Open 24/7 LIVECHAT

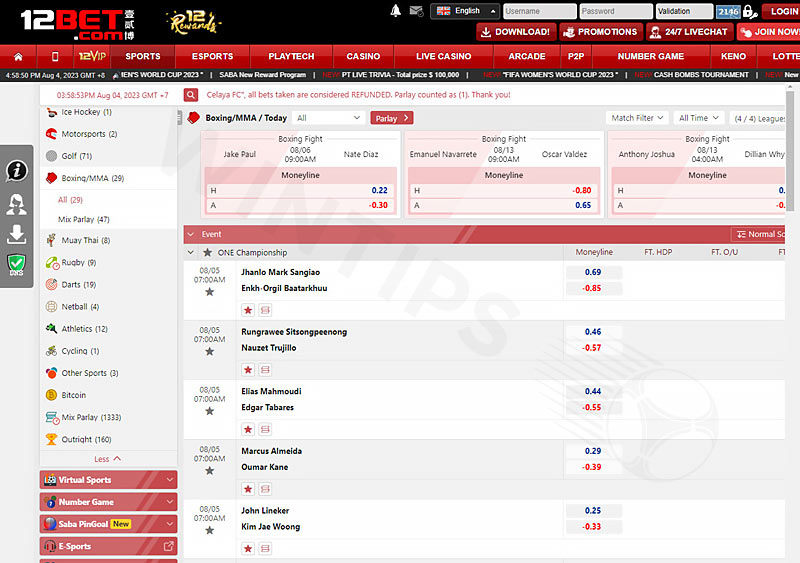tap(690, 32)
